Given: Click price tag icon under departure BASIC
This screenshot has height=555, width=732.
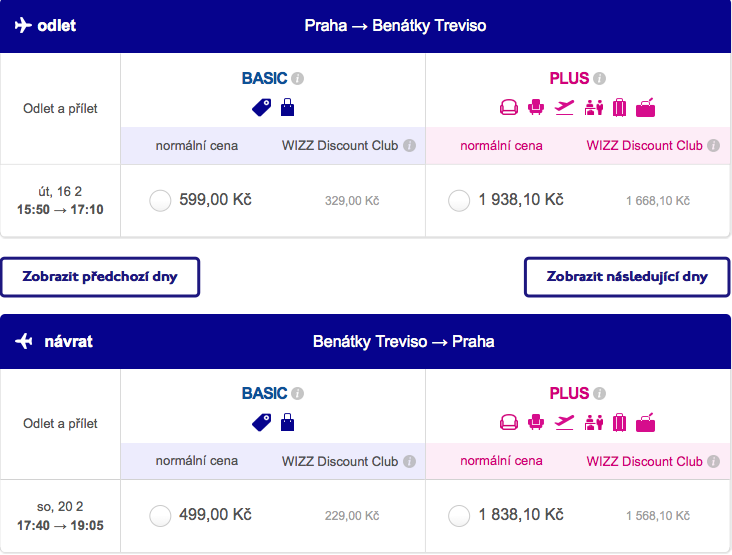Looking at the screenshot, I should (261, 107).
